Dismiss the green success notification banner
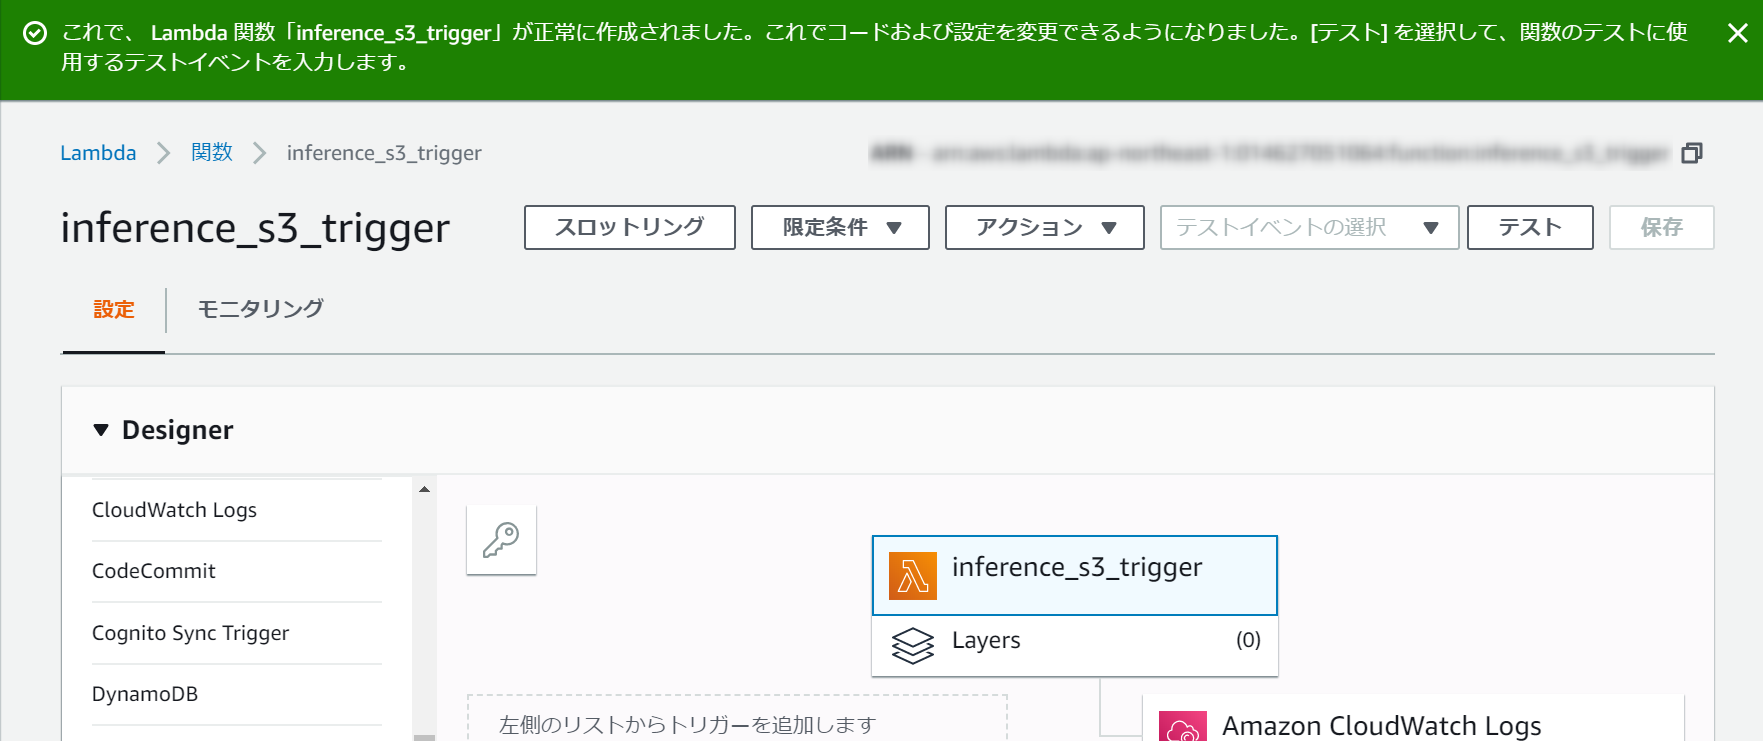Viewport: 1763px width, 741px height. pos(1738,33)
